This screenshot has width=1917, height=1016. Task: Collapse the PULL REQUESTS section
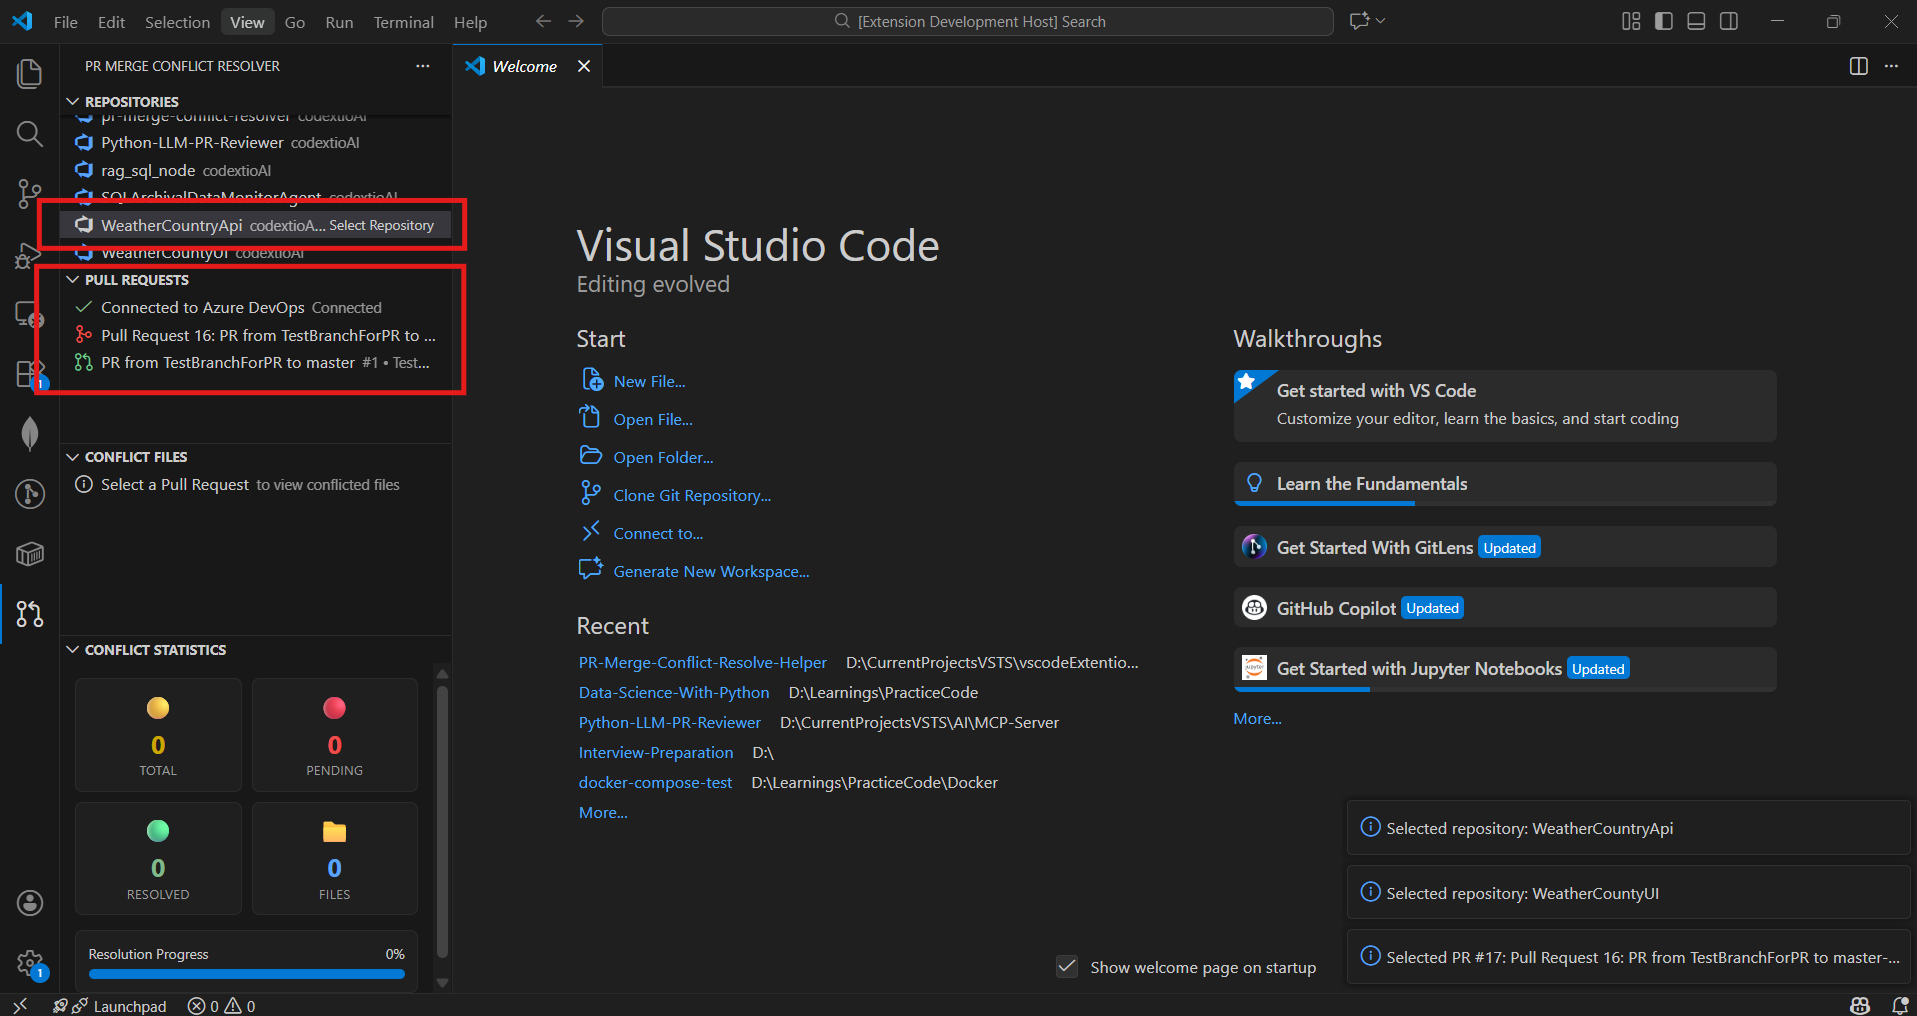pos(72,280)
